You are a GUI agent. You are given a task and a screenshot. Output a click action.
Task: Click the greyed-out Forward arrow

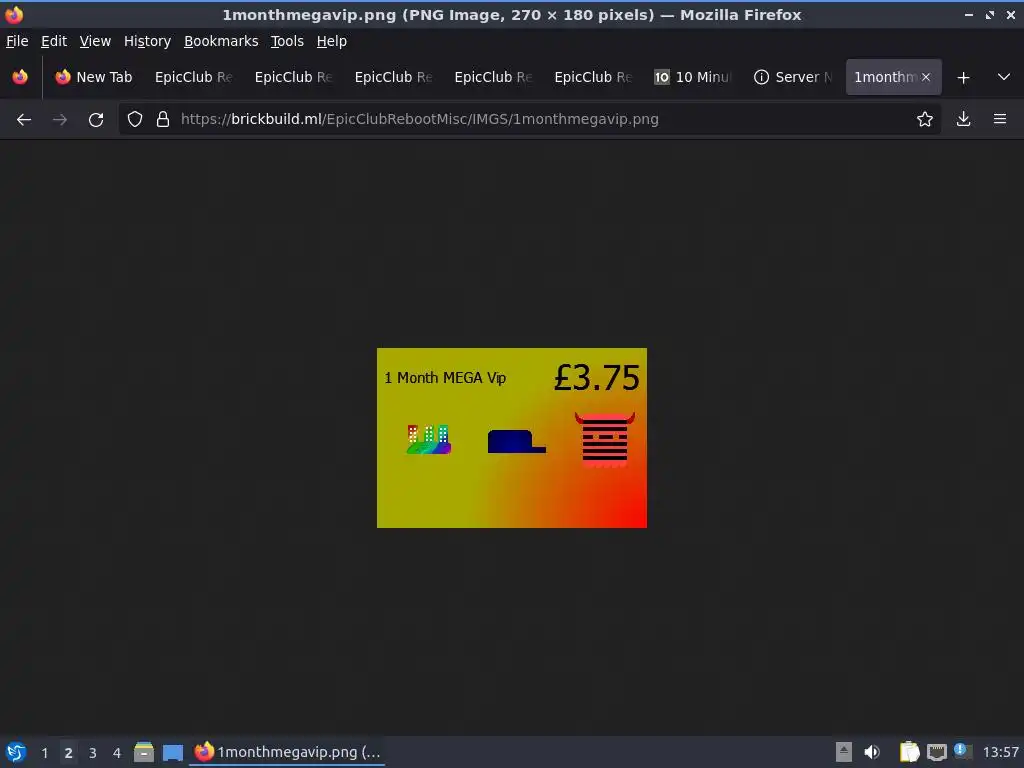click(60, 119)
